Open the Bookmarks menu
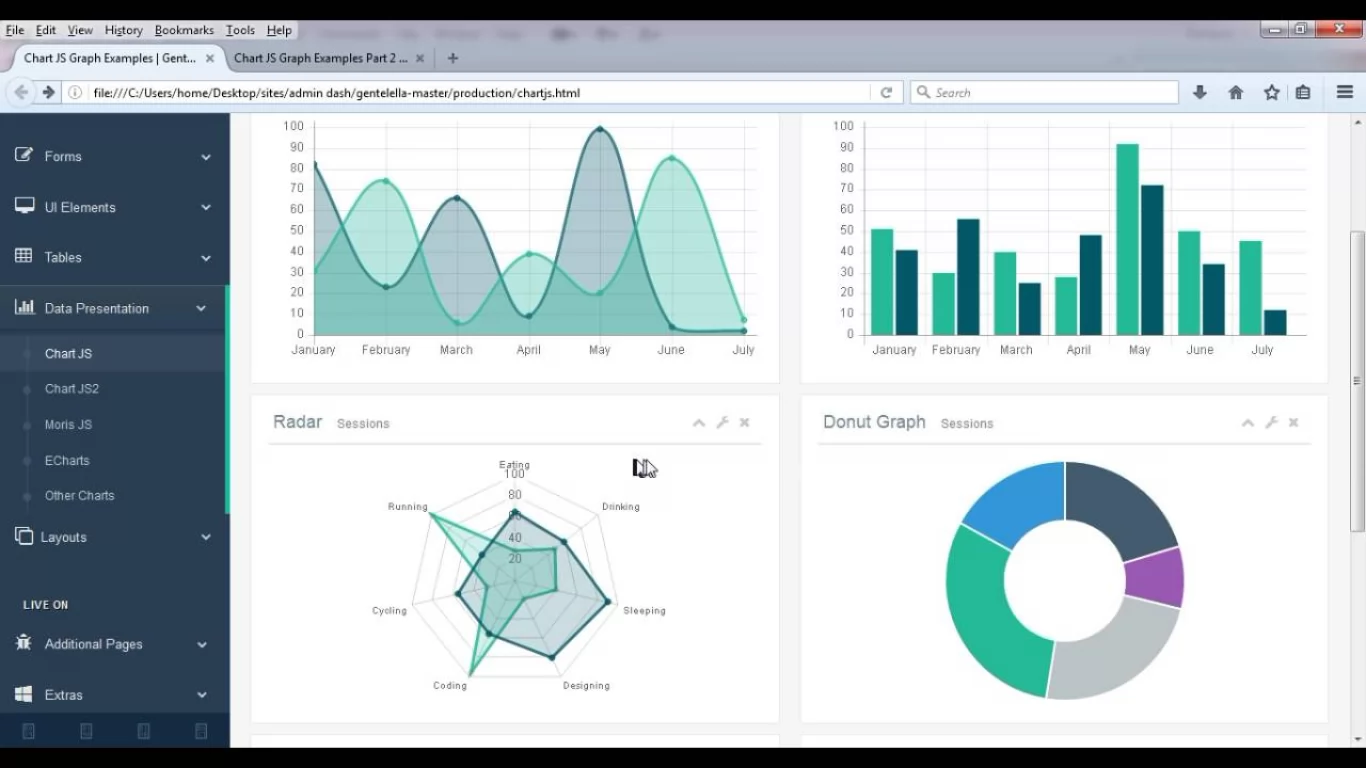Screen dimensions: 1366x768 pos(184,29)
